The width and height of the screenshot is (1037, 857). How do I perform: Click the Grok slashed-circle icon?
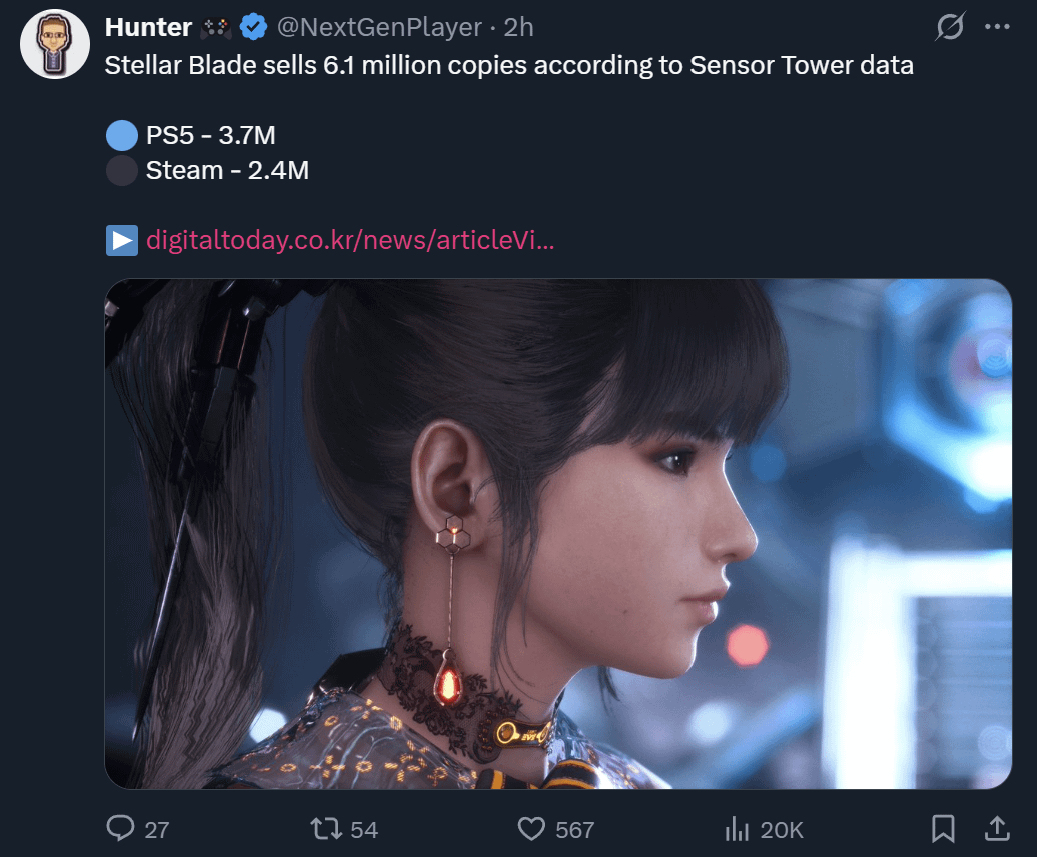point(949,28)
